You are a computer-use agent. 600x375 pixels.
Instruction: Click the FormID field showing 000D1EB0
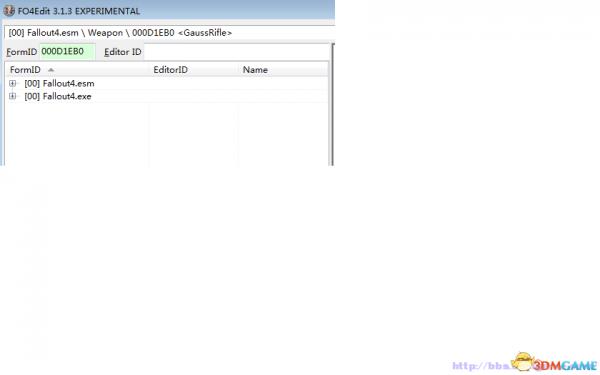pos(67,52)
